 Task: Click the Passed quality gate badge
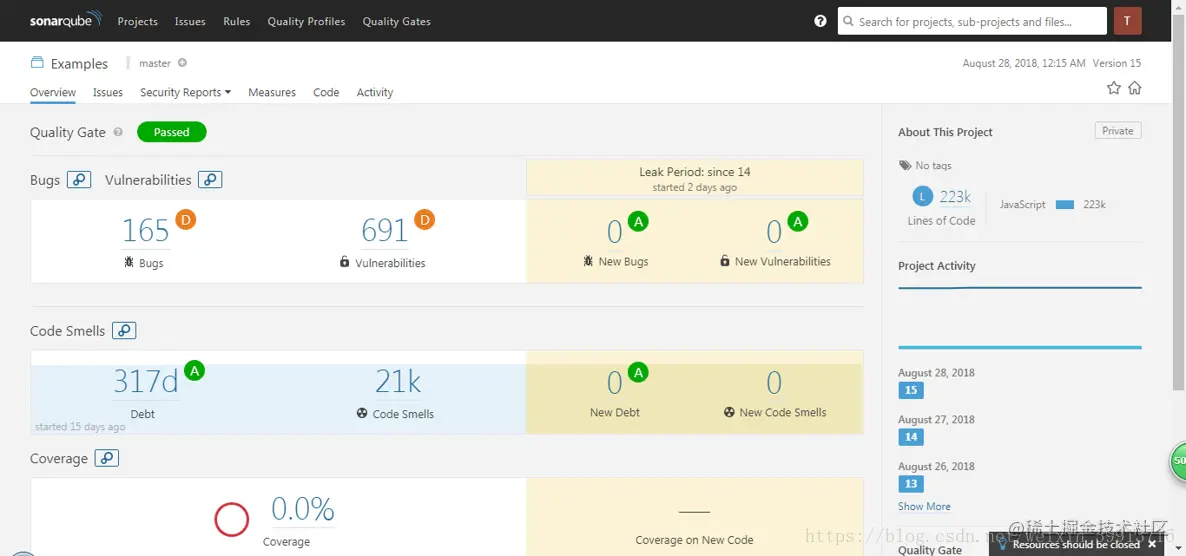pos(172,132)
